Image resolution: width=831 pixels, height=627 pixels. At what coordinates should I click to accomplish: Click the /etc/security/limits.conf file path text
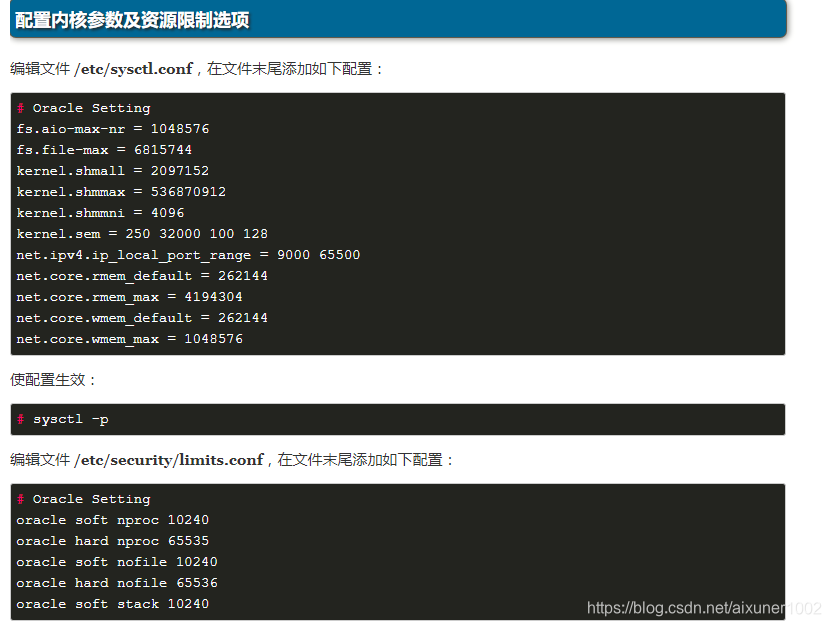click(169, 460)
